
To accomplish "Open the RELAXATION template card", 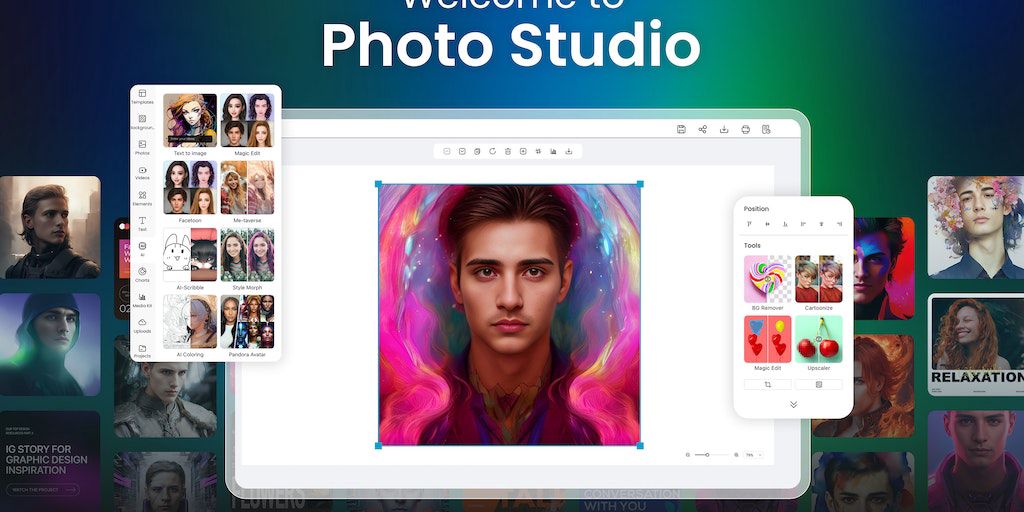I will click(x=976, y=344).
